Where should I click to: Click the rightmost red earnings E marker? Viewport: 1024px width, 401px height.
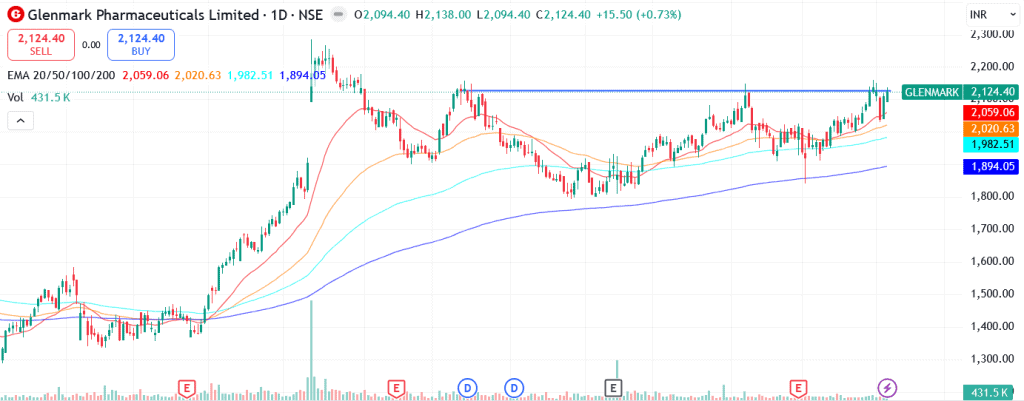pyautogui.click(x=798, y=387)
